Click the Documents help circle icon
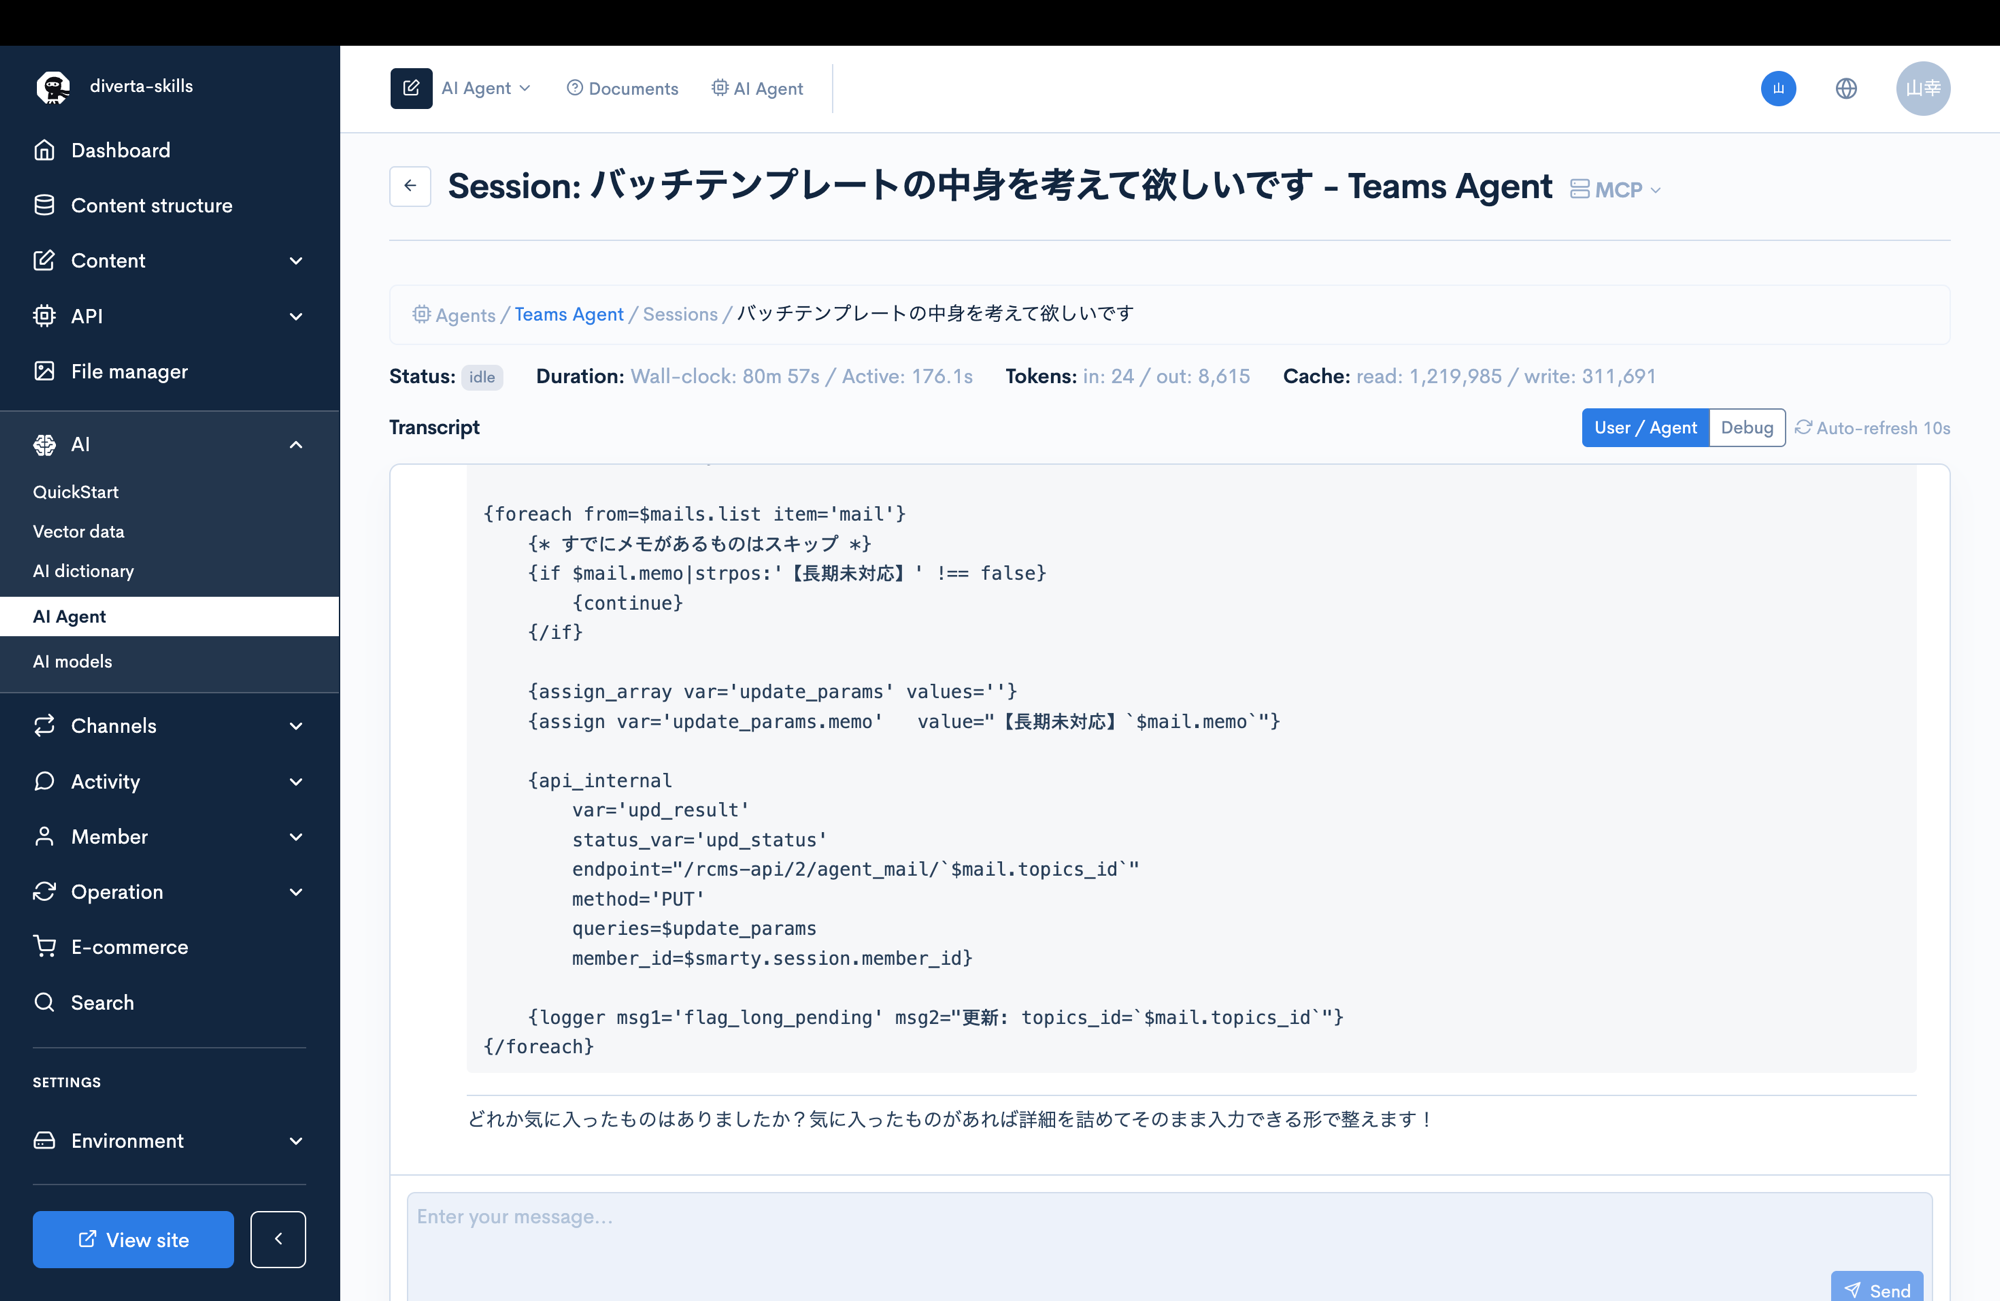The height and width of the screenshot is (1301, 2000). pos(574,88)
